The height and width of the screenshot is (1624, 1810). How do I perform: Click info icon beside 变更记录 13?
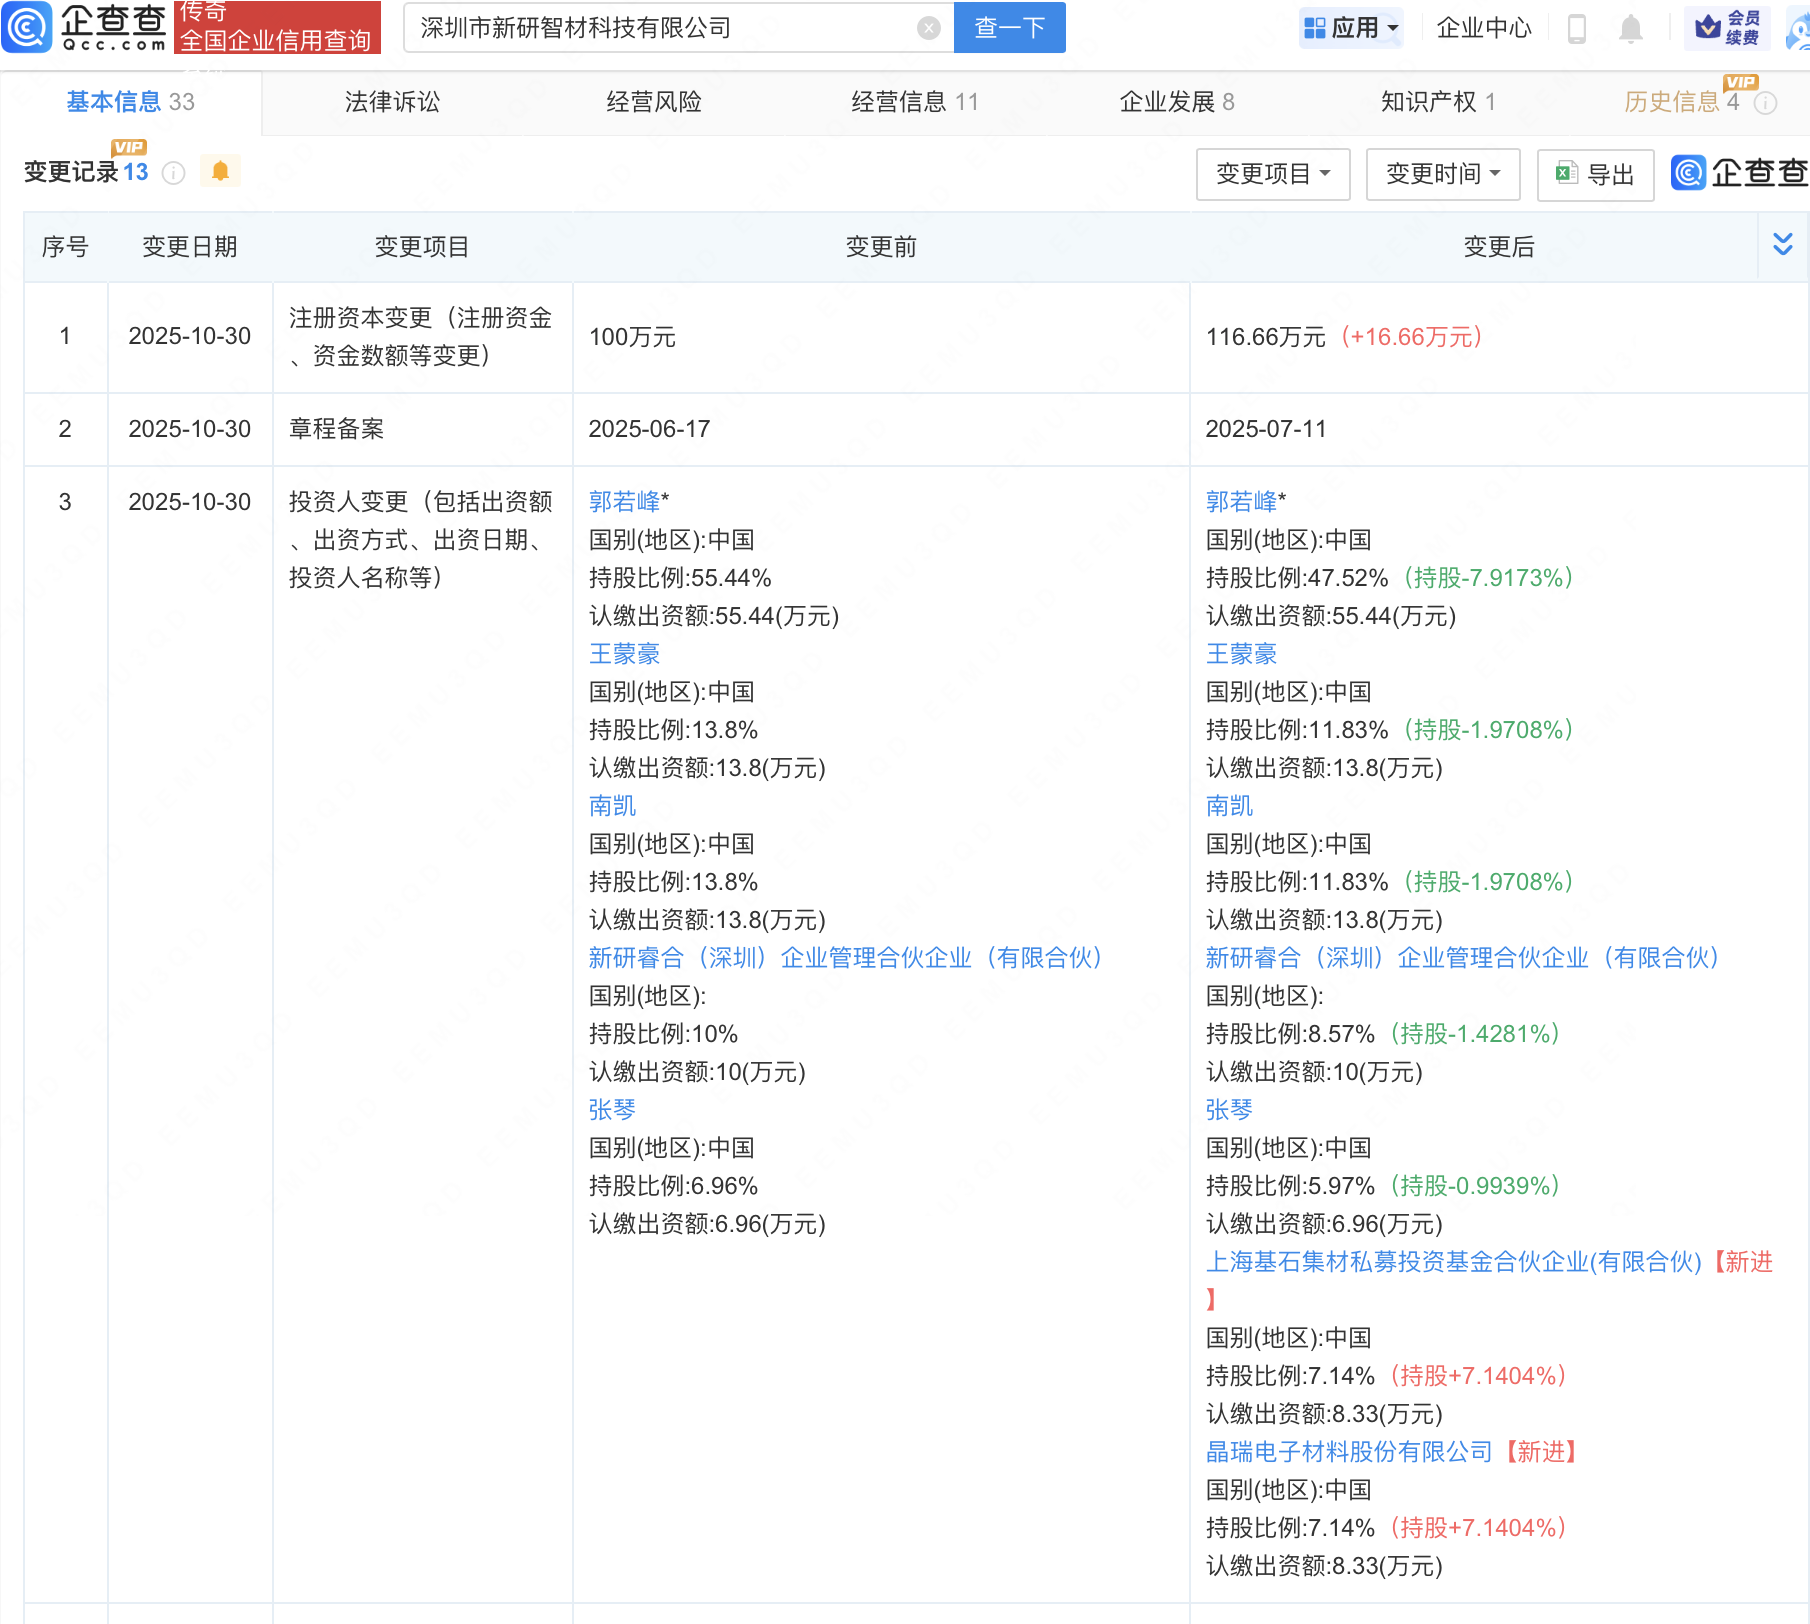click(x=174, y=173)
